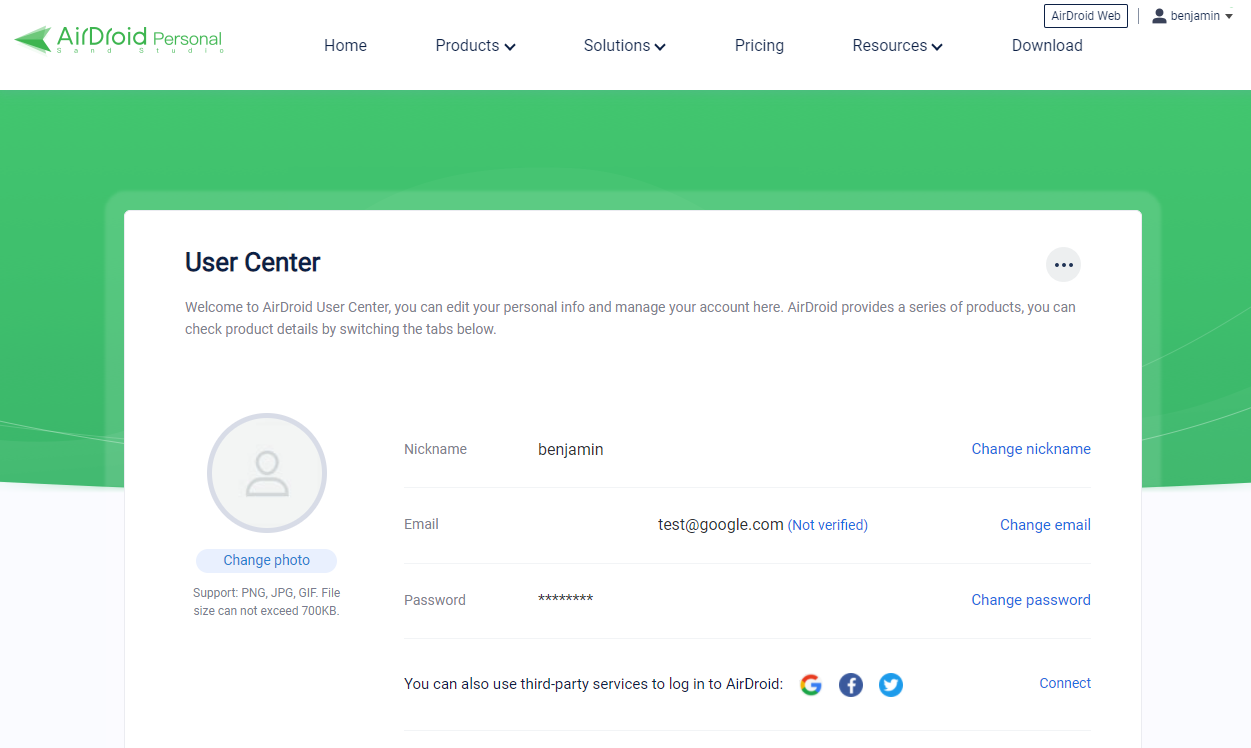Viewport: 1251px width, 748px height.
Task: Expand the benjamin account dropdown arrow
Action: point(1229,17)
